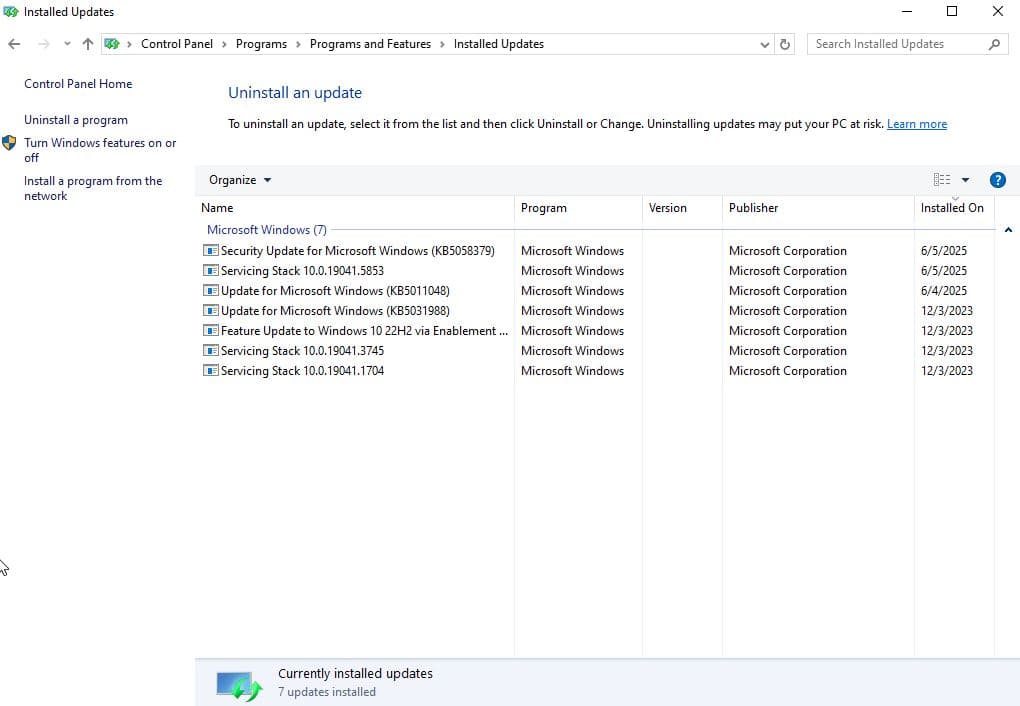This screenshot has width=1020, height=706.
Task: Click the Learn more link
Action: click(x=916, y=124)
